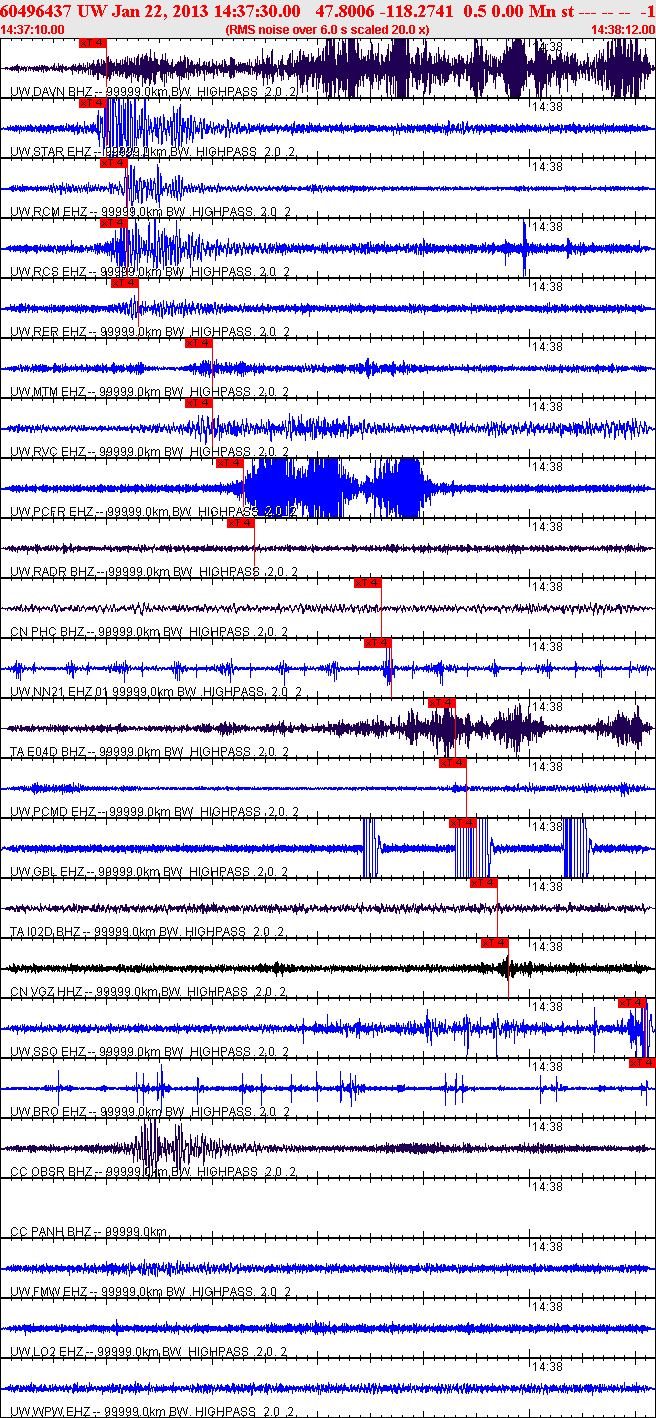Click the pick marker on the SSO trace
Viewport: 656px width, 1418px height.
(631, 1003)
